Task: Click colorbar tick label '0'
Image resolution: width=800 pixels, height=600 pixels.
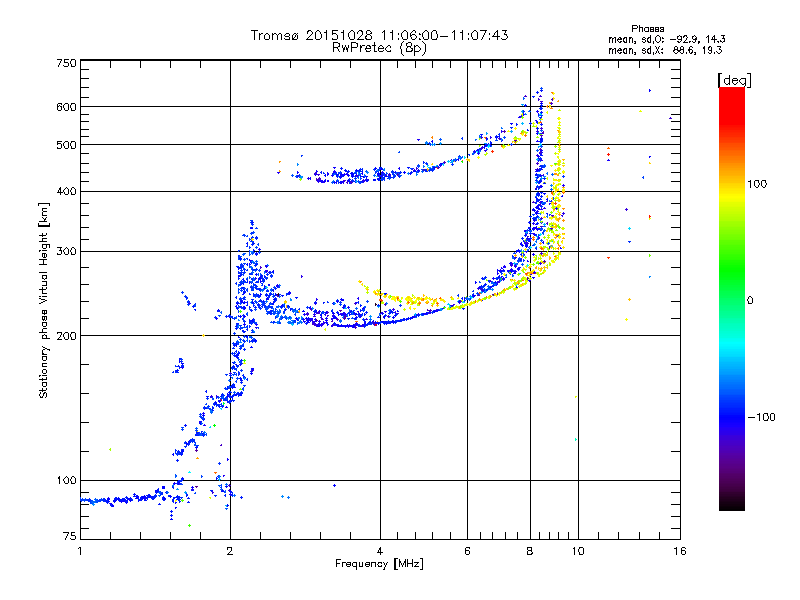Action: 750,301
